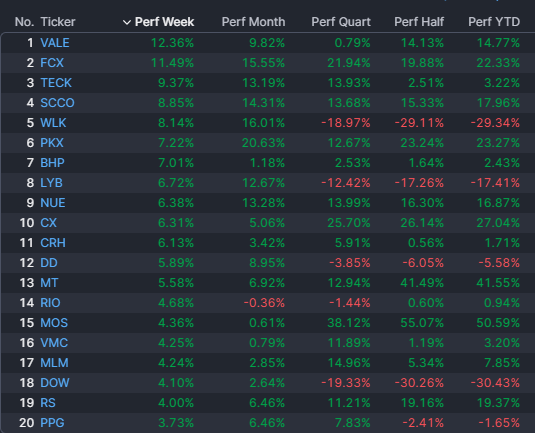535x433 pixels.
Task: Open the VALE ticker link
Action: pos(55,43)
